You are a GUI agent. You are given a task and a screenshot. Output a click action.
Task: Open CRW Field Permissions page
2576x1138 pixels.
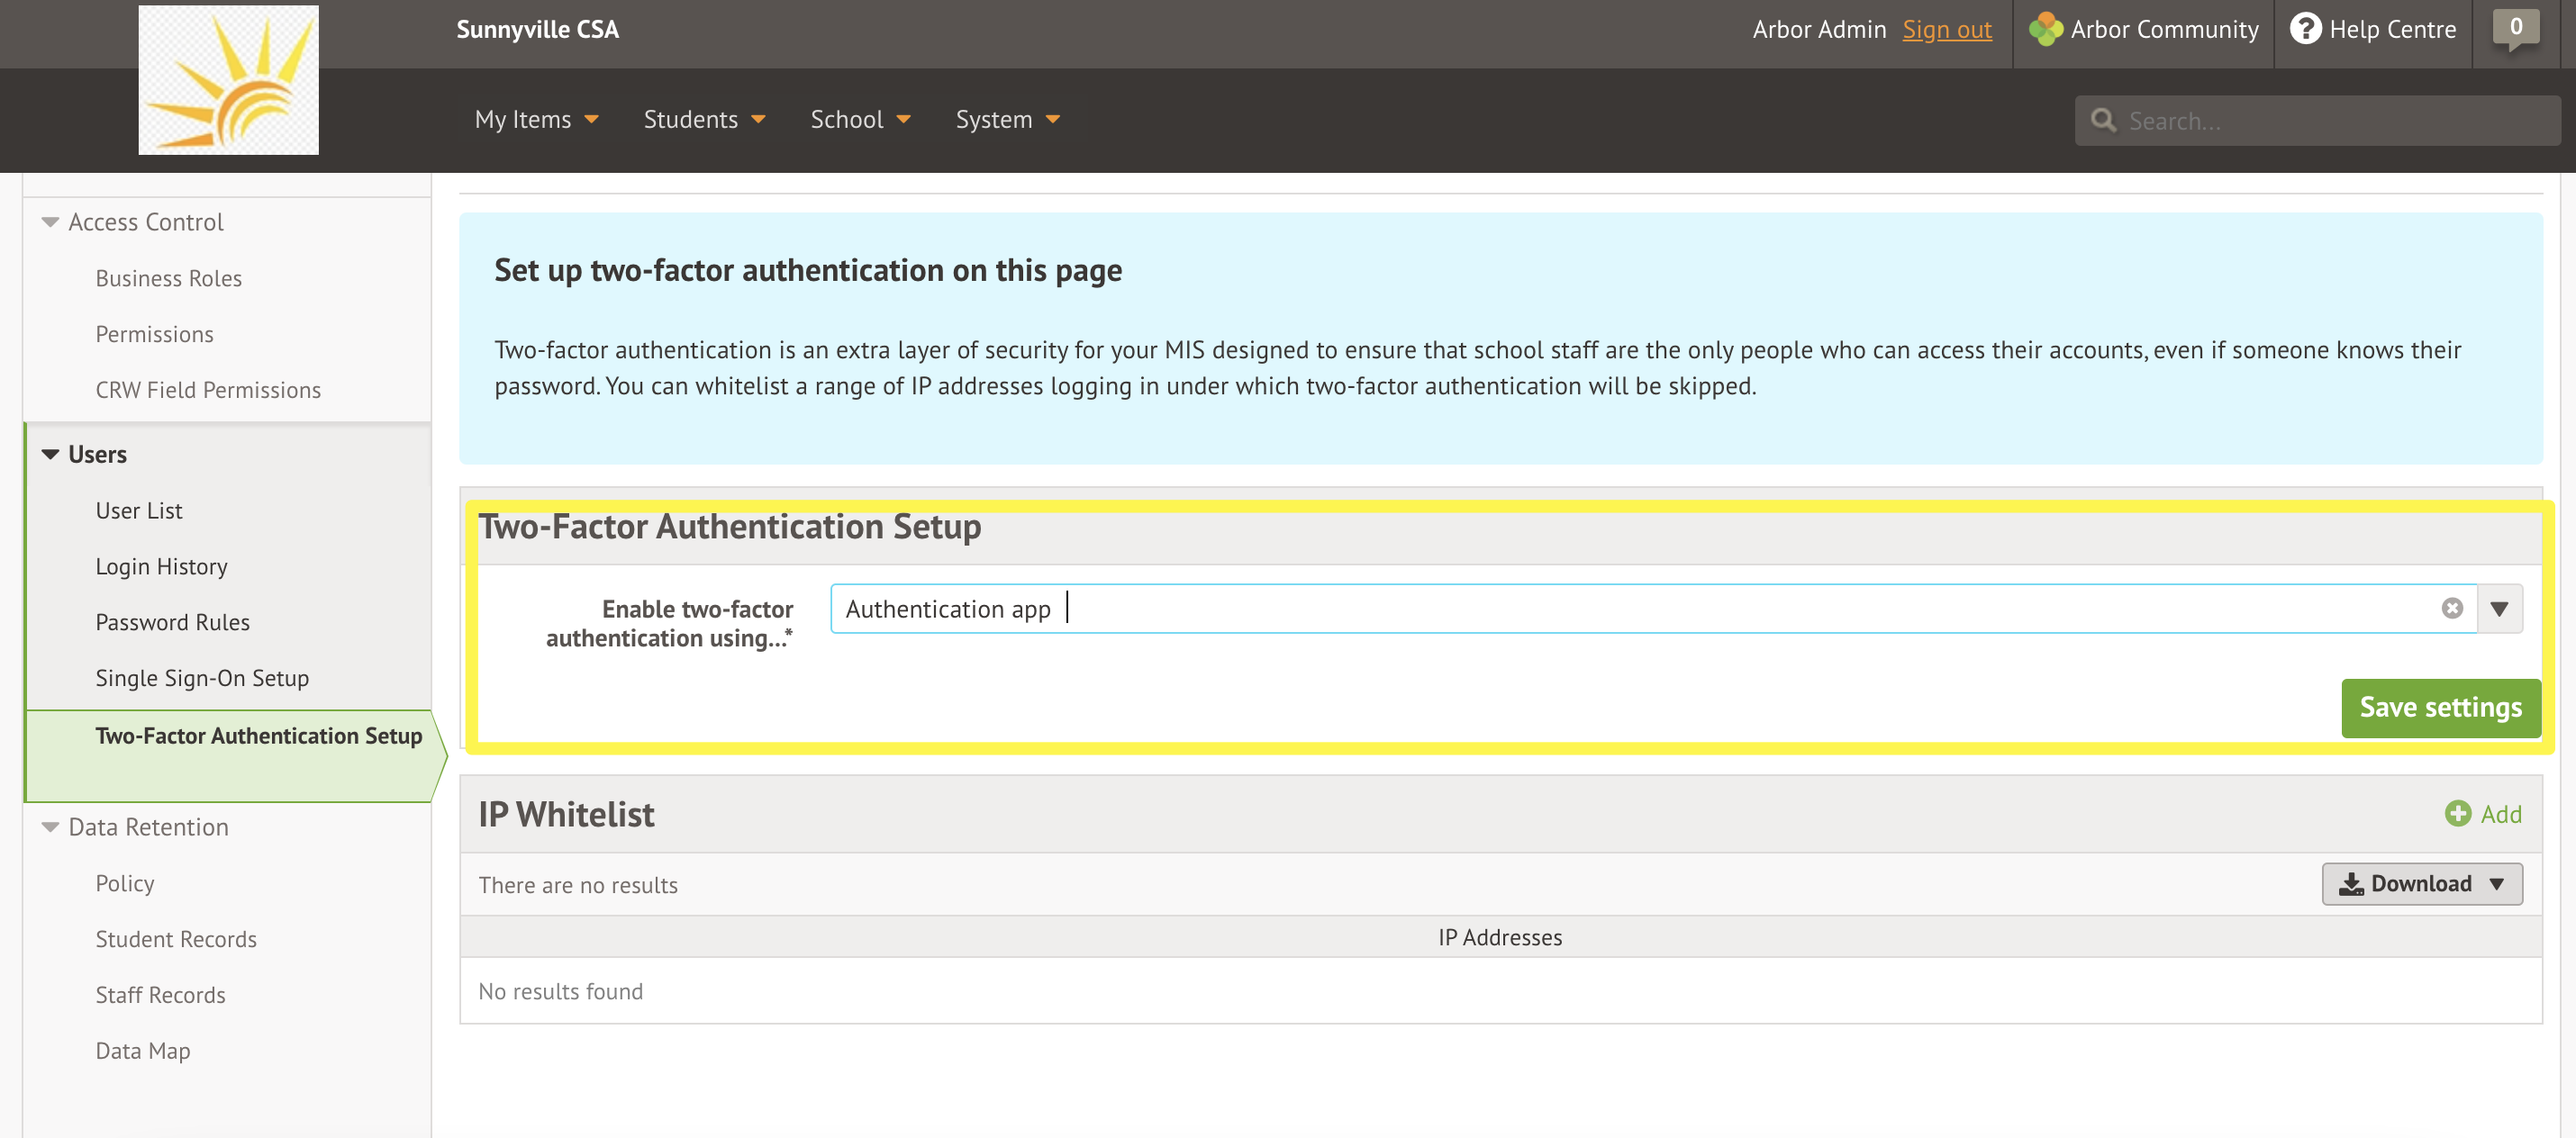pyautogui.click(x=208, y=390)
